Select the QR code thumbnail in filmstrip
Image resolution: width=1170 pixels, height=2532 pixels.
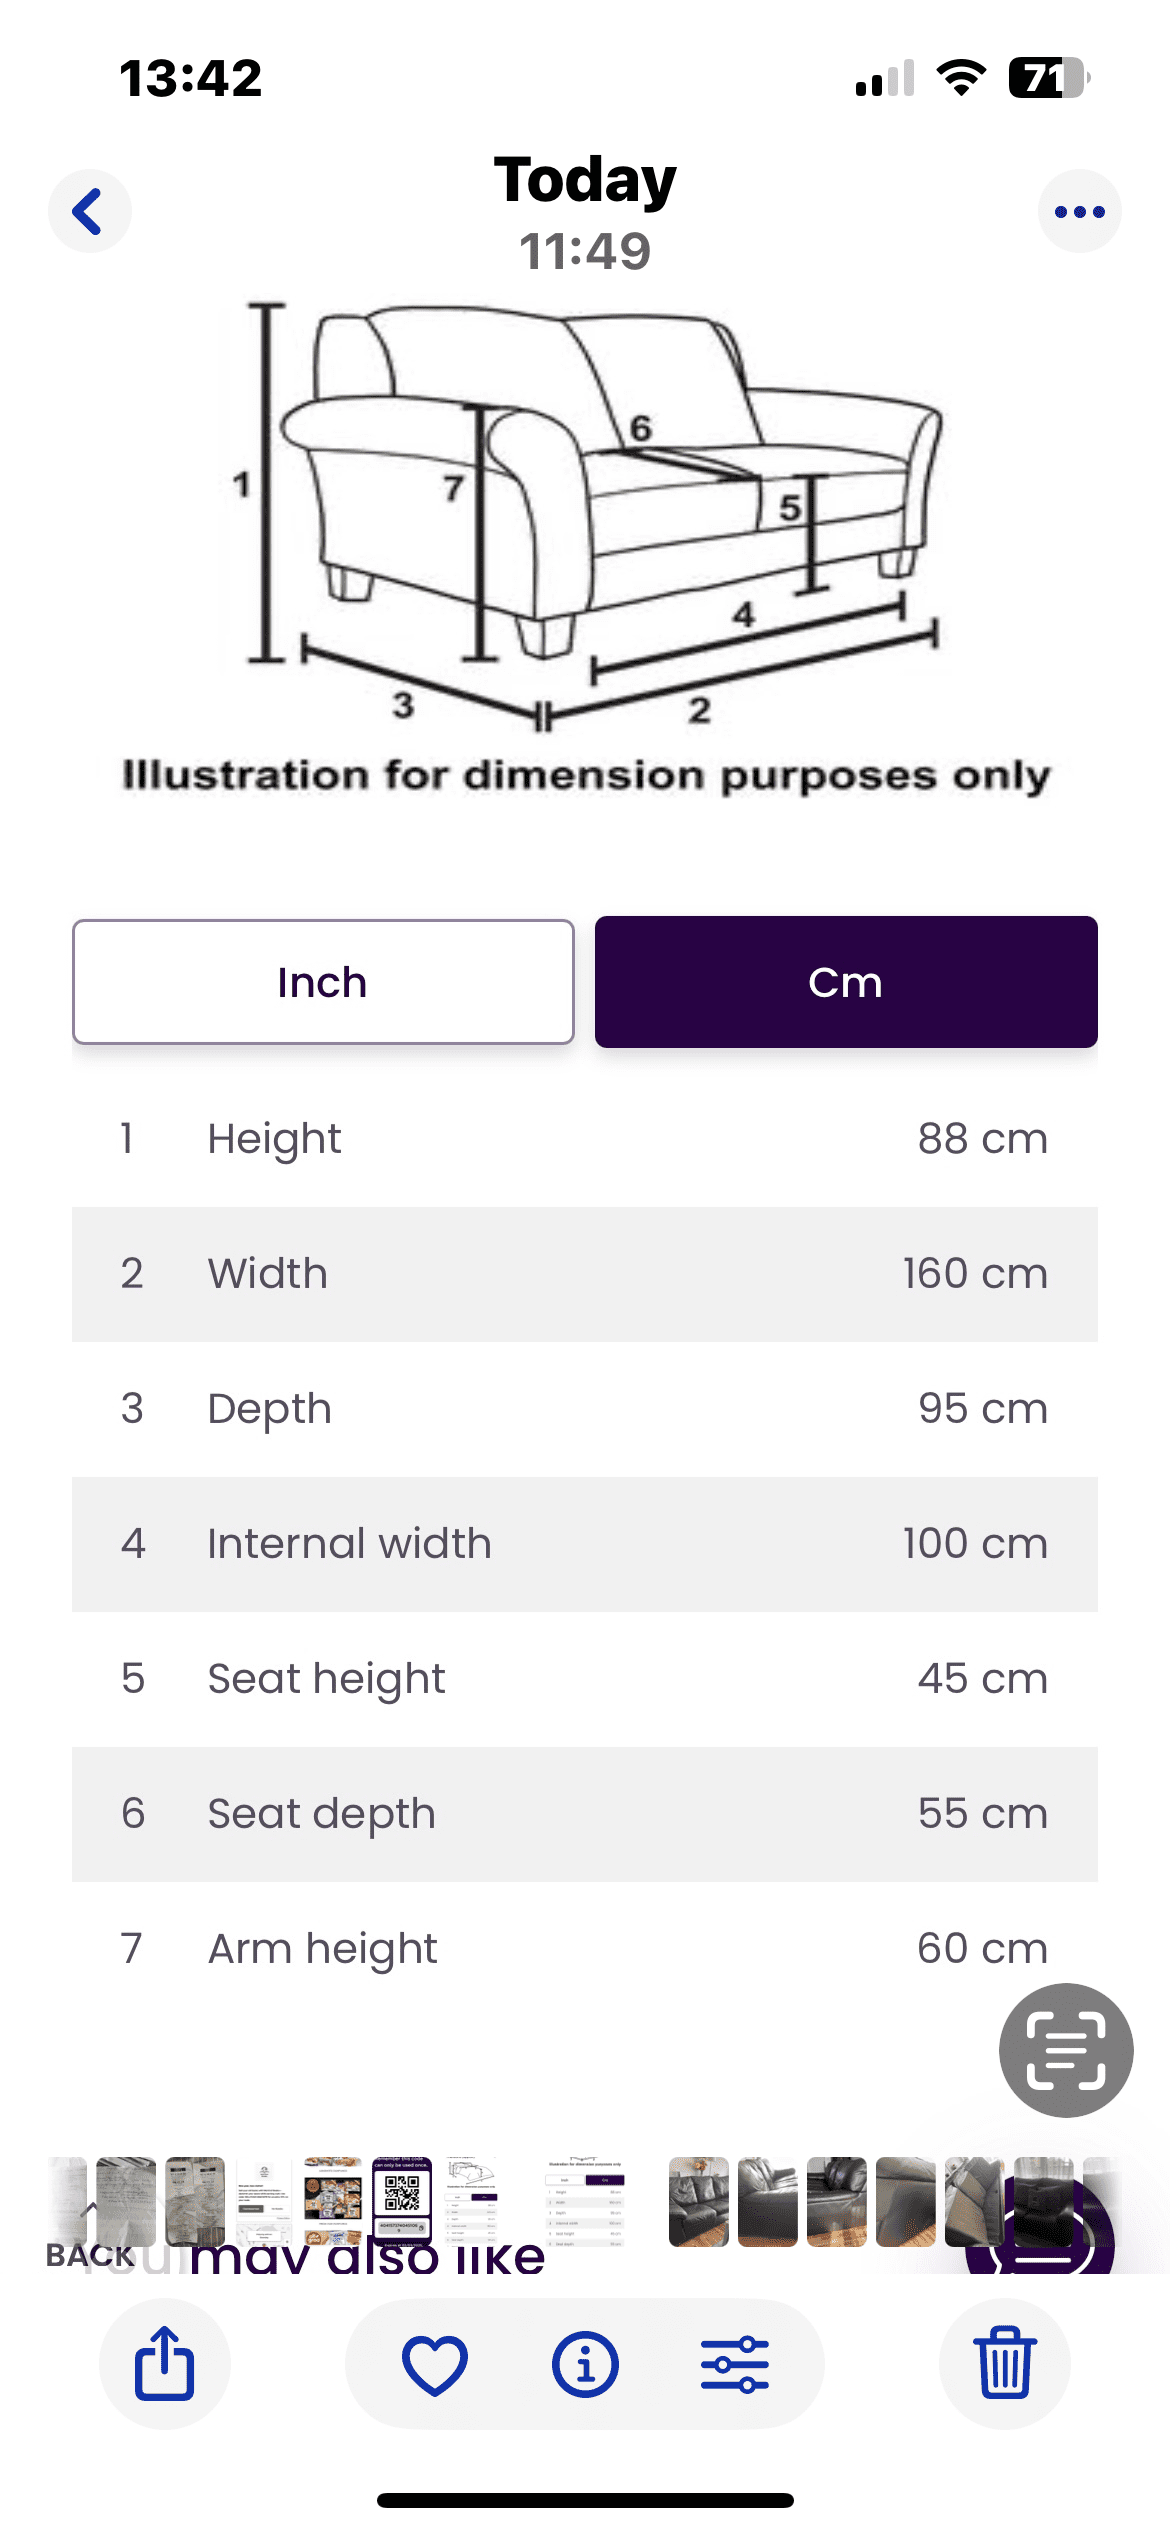402,2202
